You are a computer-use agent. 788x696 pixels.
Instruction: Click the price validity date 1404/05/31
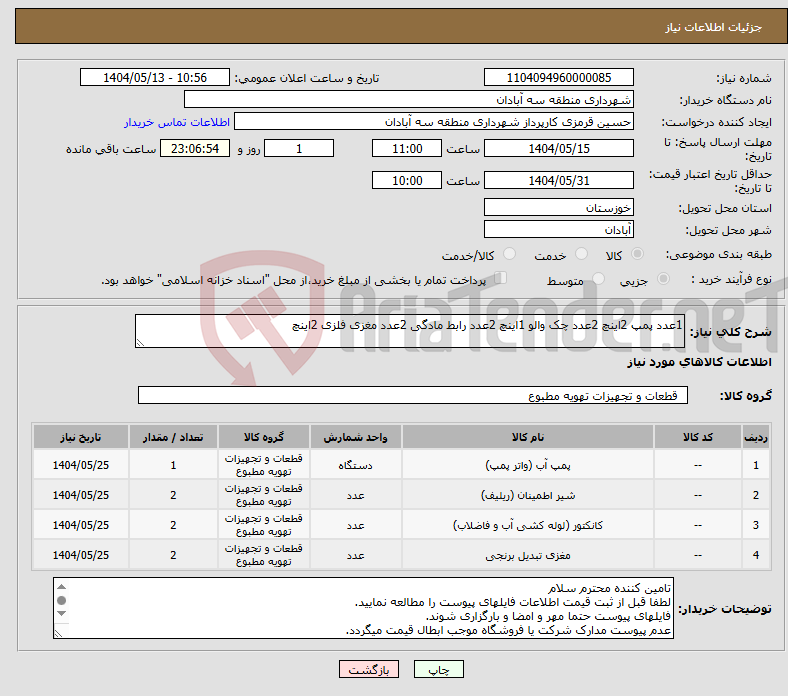(x=558, y=180)
